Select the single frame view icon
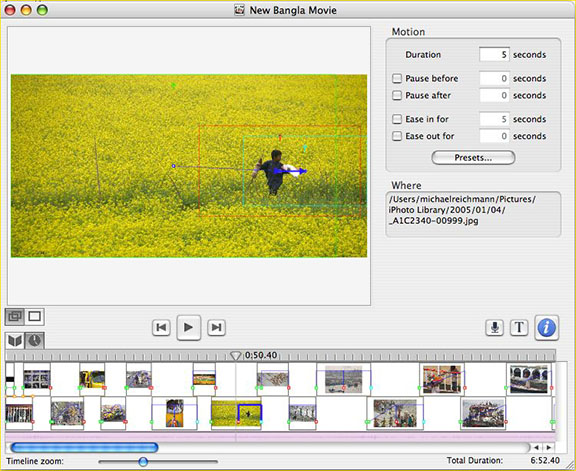 35,316
